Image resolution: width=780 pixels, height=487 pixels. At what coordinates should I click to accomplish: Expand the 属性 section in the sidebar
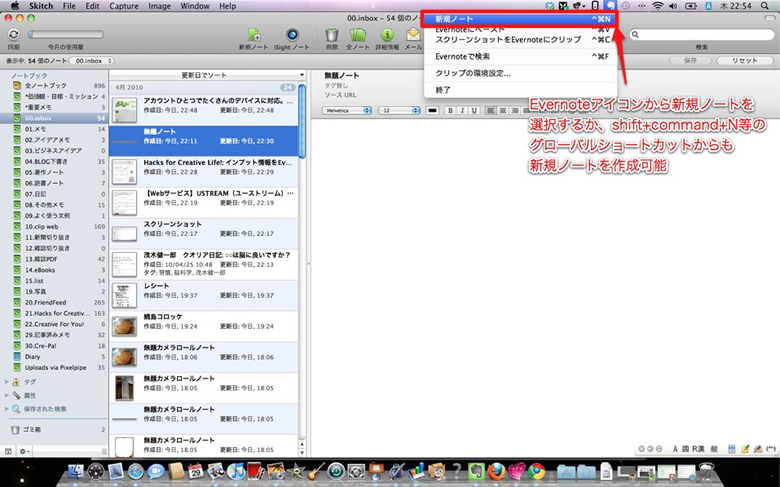[x=6, y=395]
